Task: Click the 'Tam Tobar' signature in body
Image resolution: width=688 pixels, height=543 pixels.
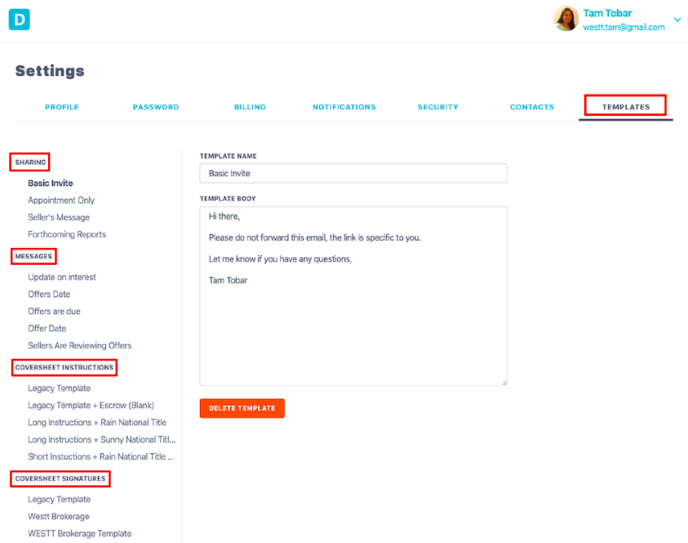Action: pos(228,280)
